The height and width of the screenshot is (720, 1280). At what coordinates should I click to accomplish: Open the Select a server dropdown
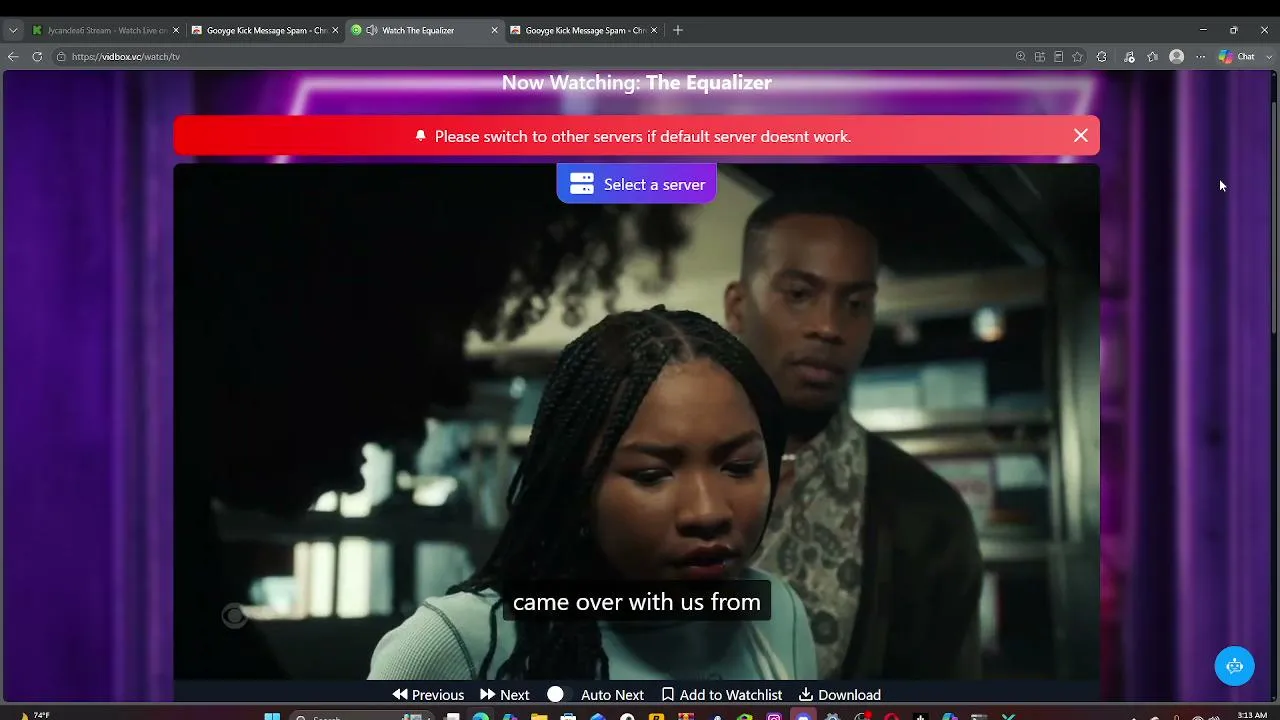point(637,184)
